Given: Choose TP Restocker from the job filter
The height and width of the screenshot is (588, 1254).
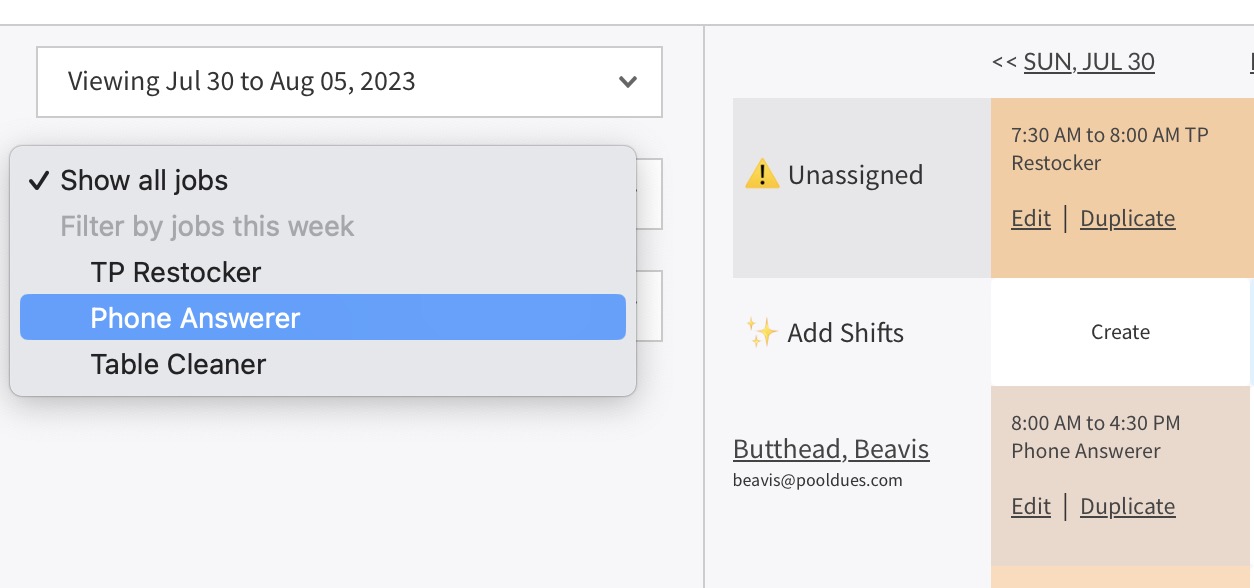Looking at the screenshot, I should point(176,273).
